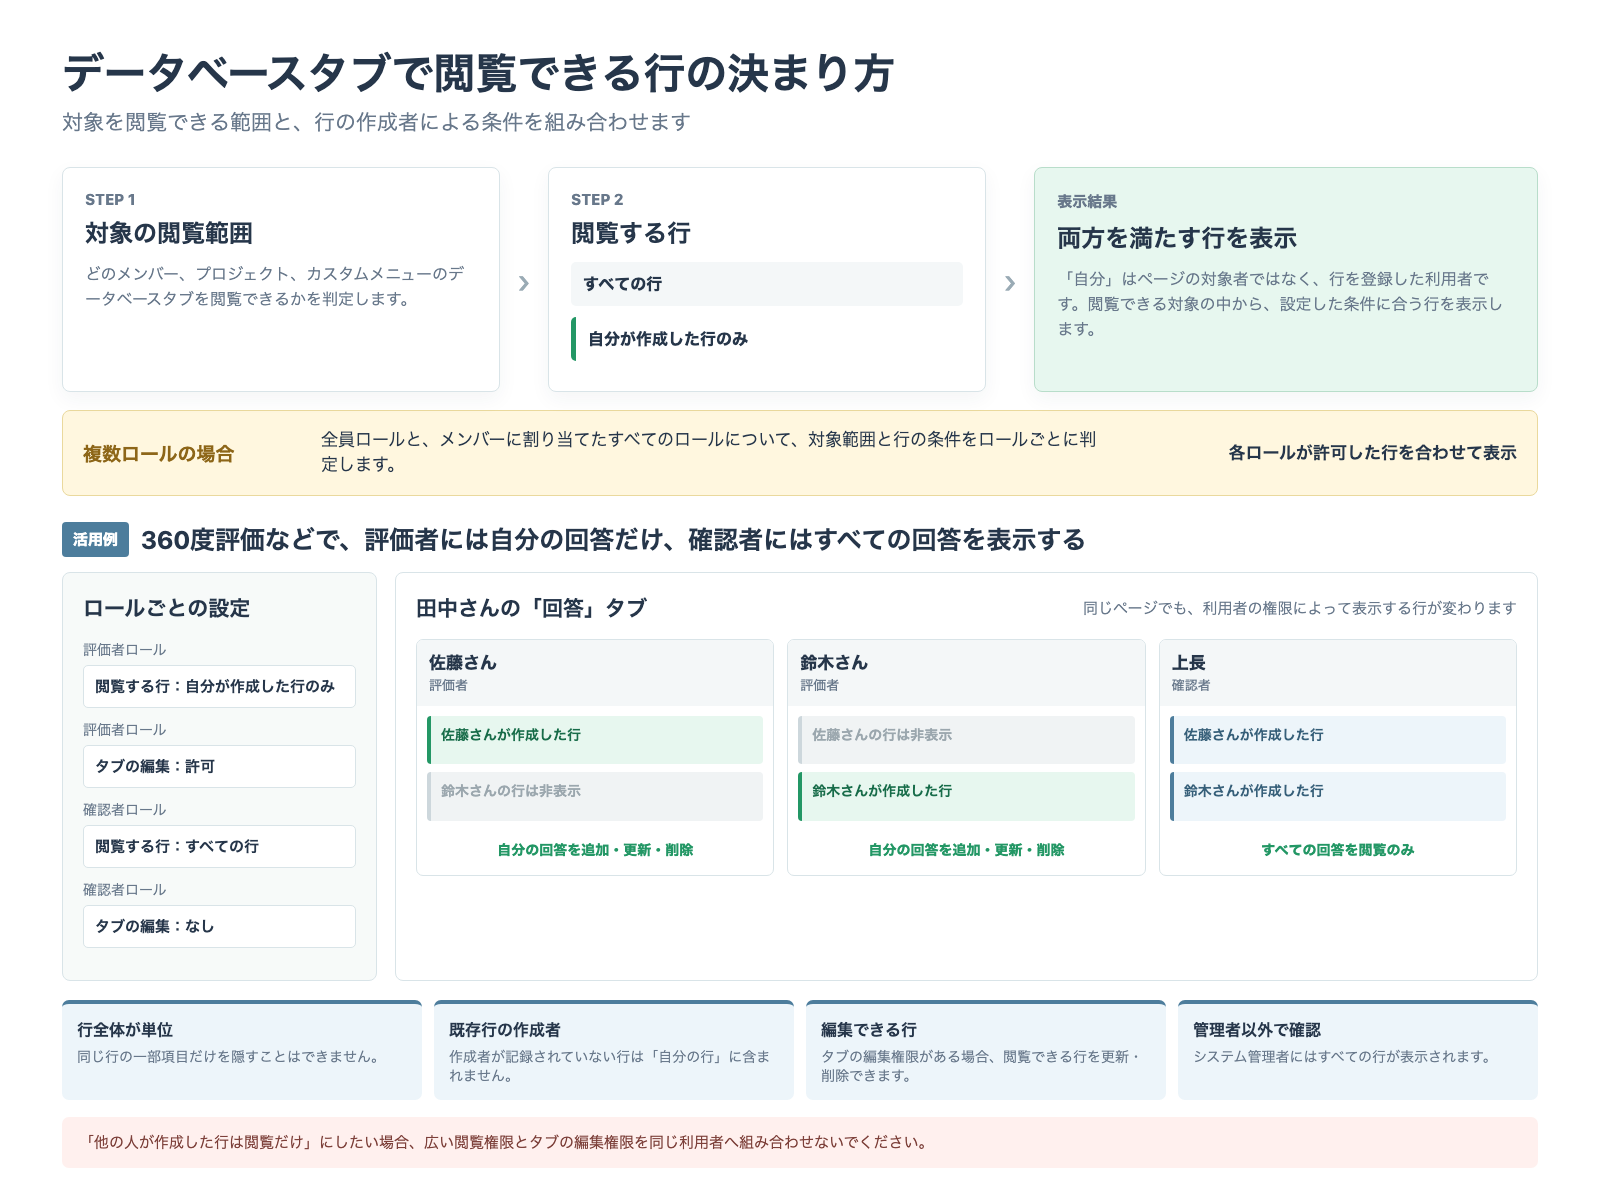Click 自分の回答を追加・更新・削除 under 佐藤さん

click(595, 850)
